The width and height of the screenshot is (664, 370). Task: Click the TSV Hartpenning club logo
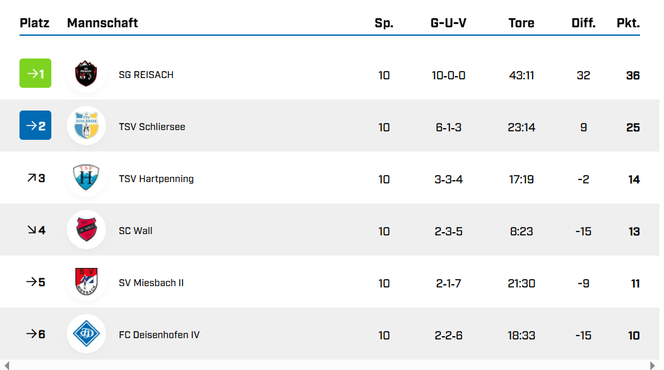(x=86, y=178)
